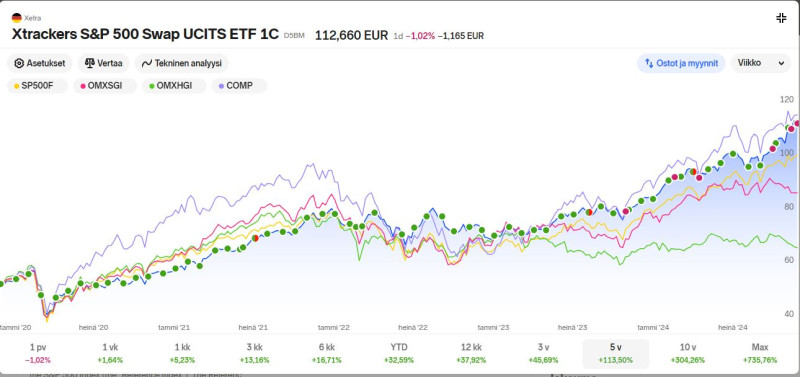Click the arrows icon in Ostot ja myynnit

pyautogui.click(x=649, y=63)
